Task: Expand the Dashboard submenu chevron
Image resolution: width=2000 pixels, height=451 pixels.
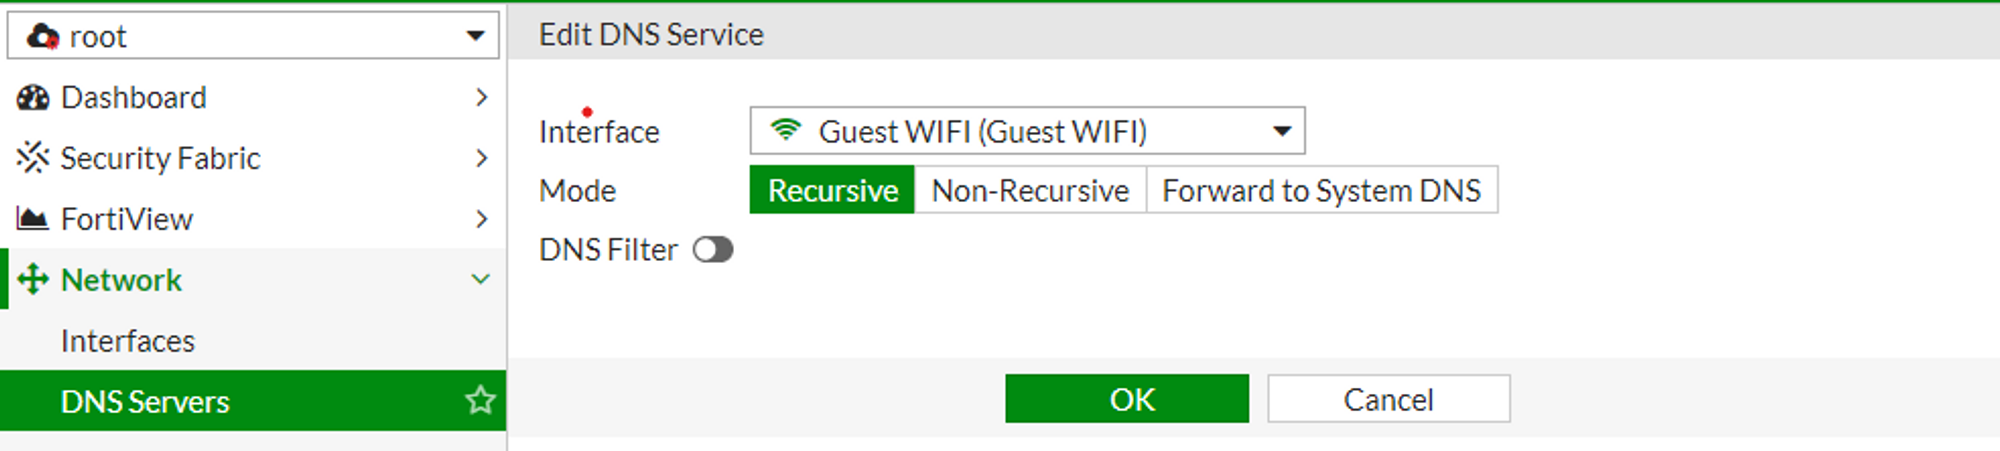Action: (x=482, y=98)
